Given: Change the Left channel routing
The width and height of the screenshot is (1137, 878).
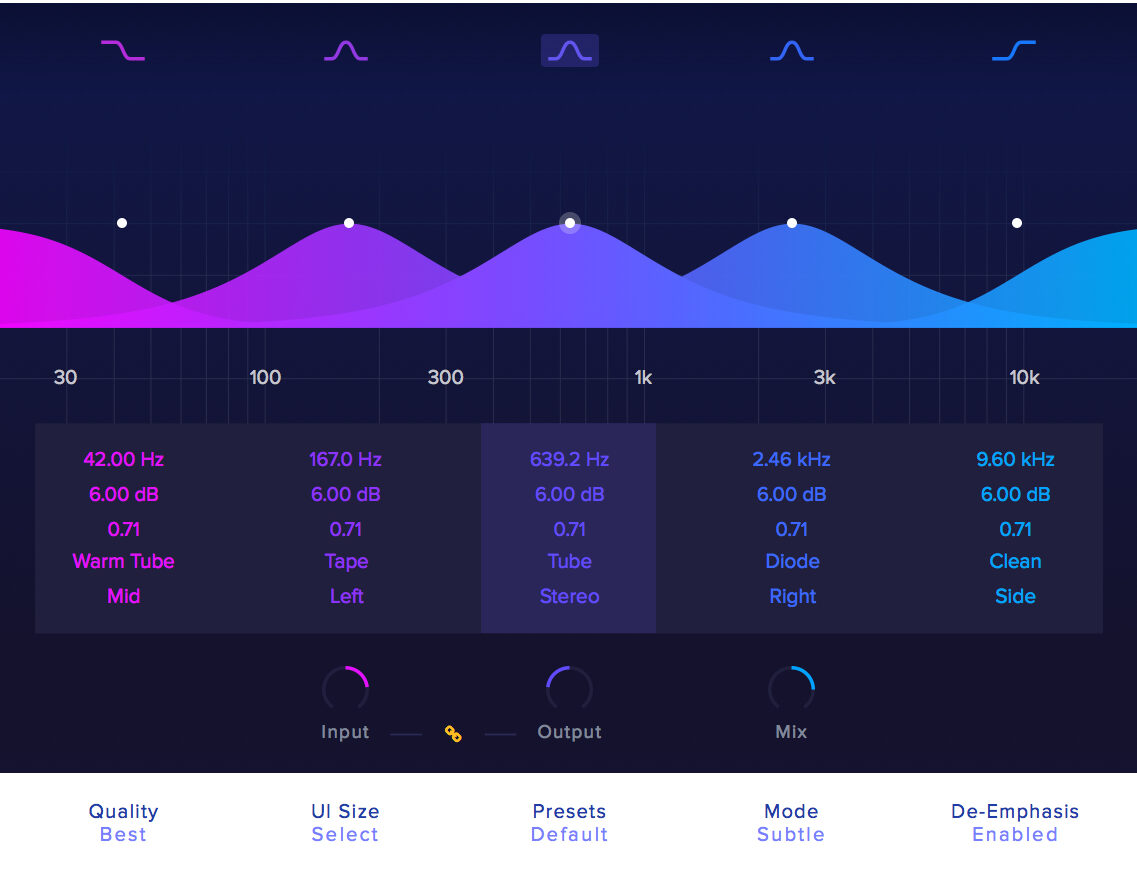Looking at the screenshot, I should [x=347, y=596].
